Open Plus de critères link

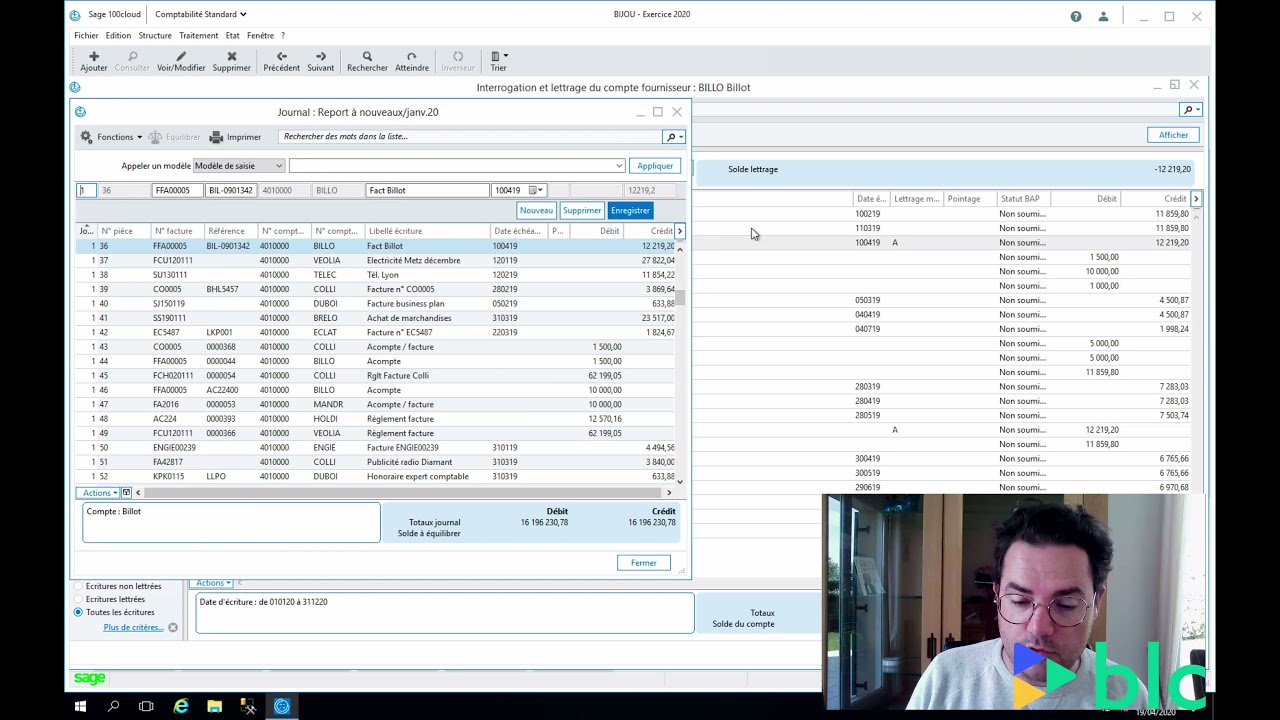[133, 628]
